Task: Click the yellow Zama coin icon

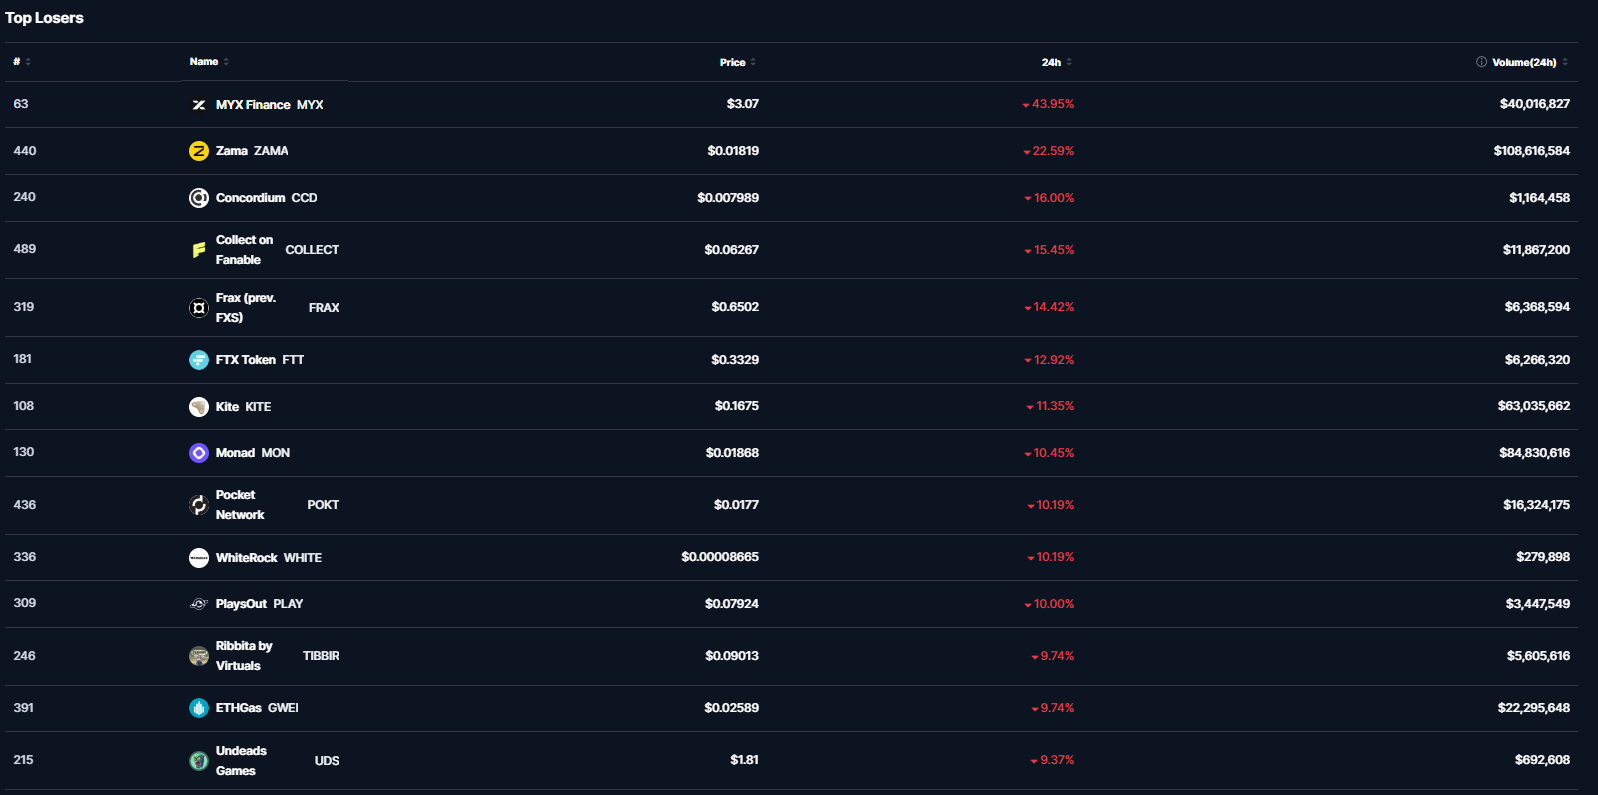Action: tap(199, 151)
